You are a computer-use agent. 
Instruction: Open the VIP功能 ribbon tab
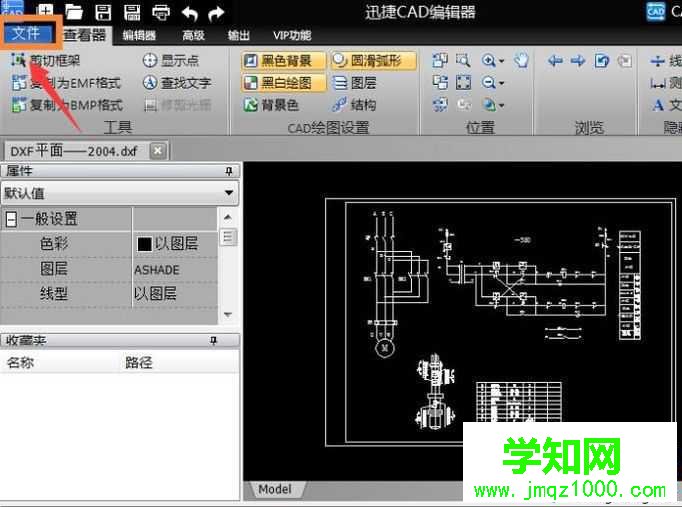pos(292,35)
